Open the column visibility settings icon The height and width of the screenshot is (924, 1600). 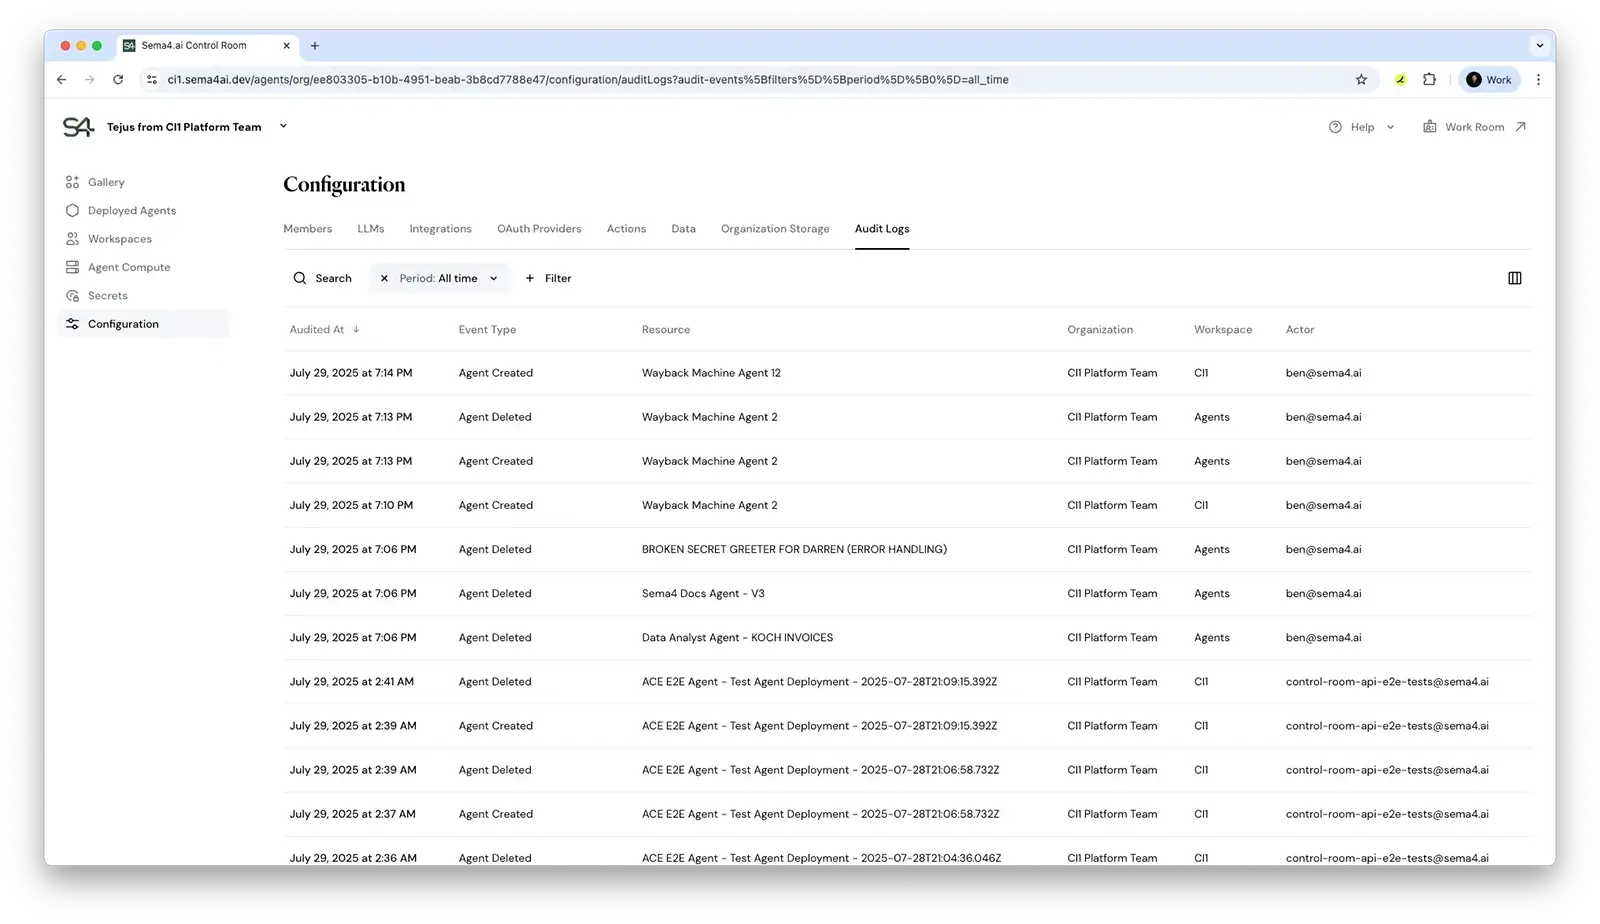1515,278
